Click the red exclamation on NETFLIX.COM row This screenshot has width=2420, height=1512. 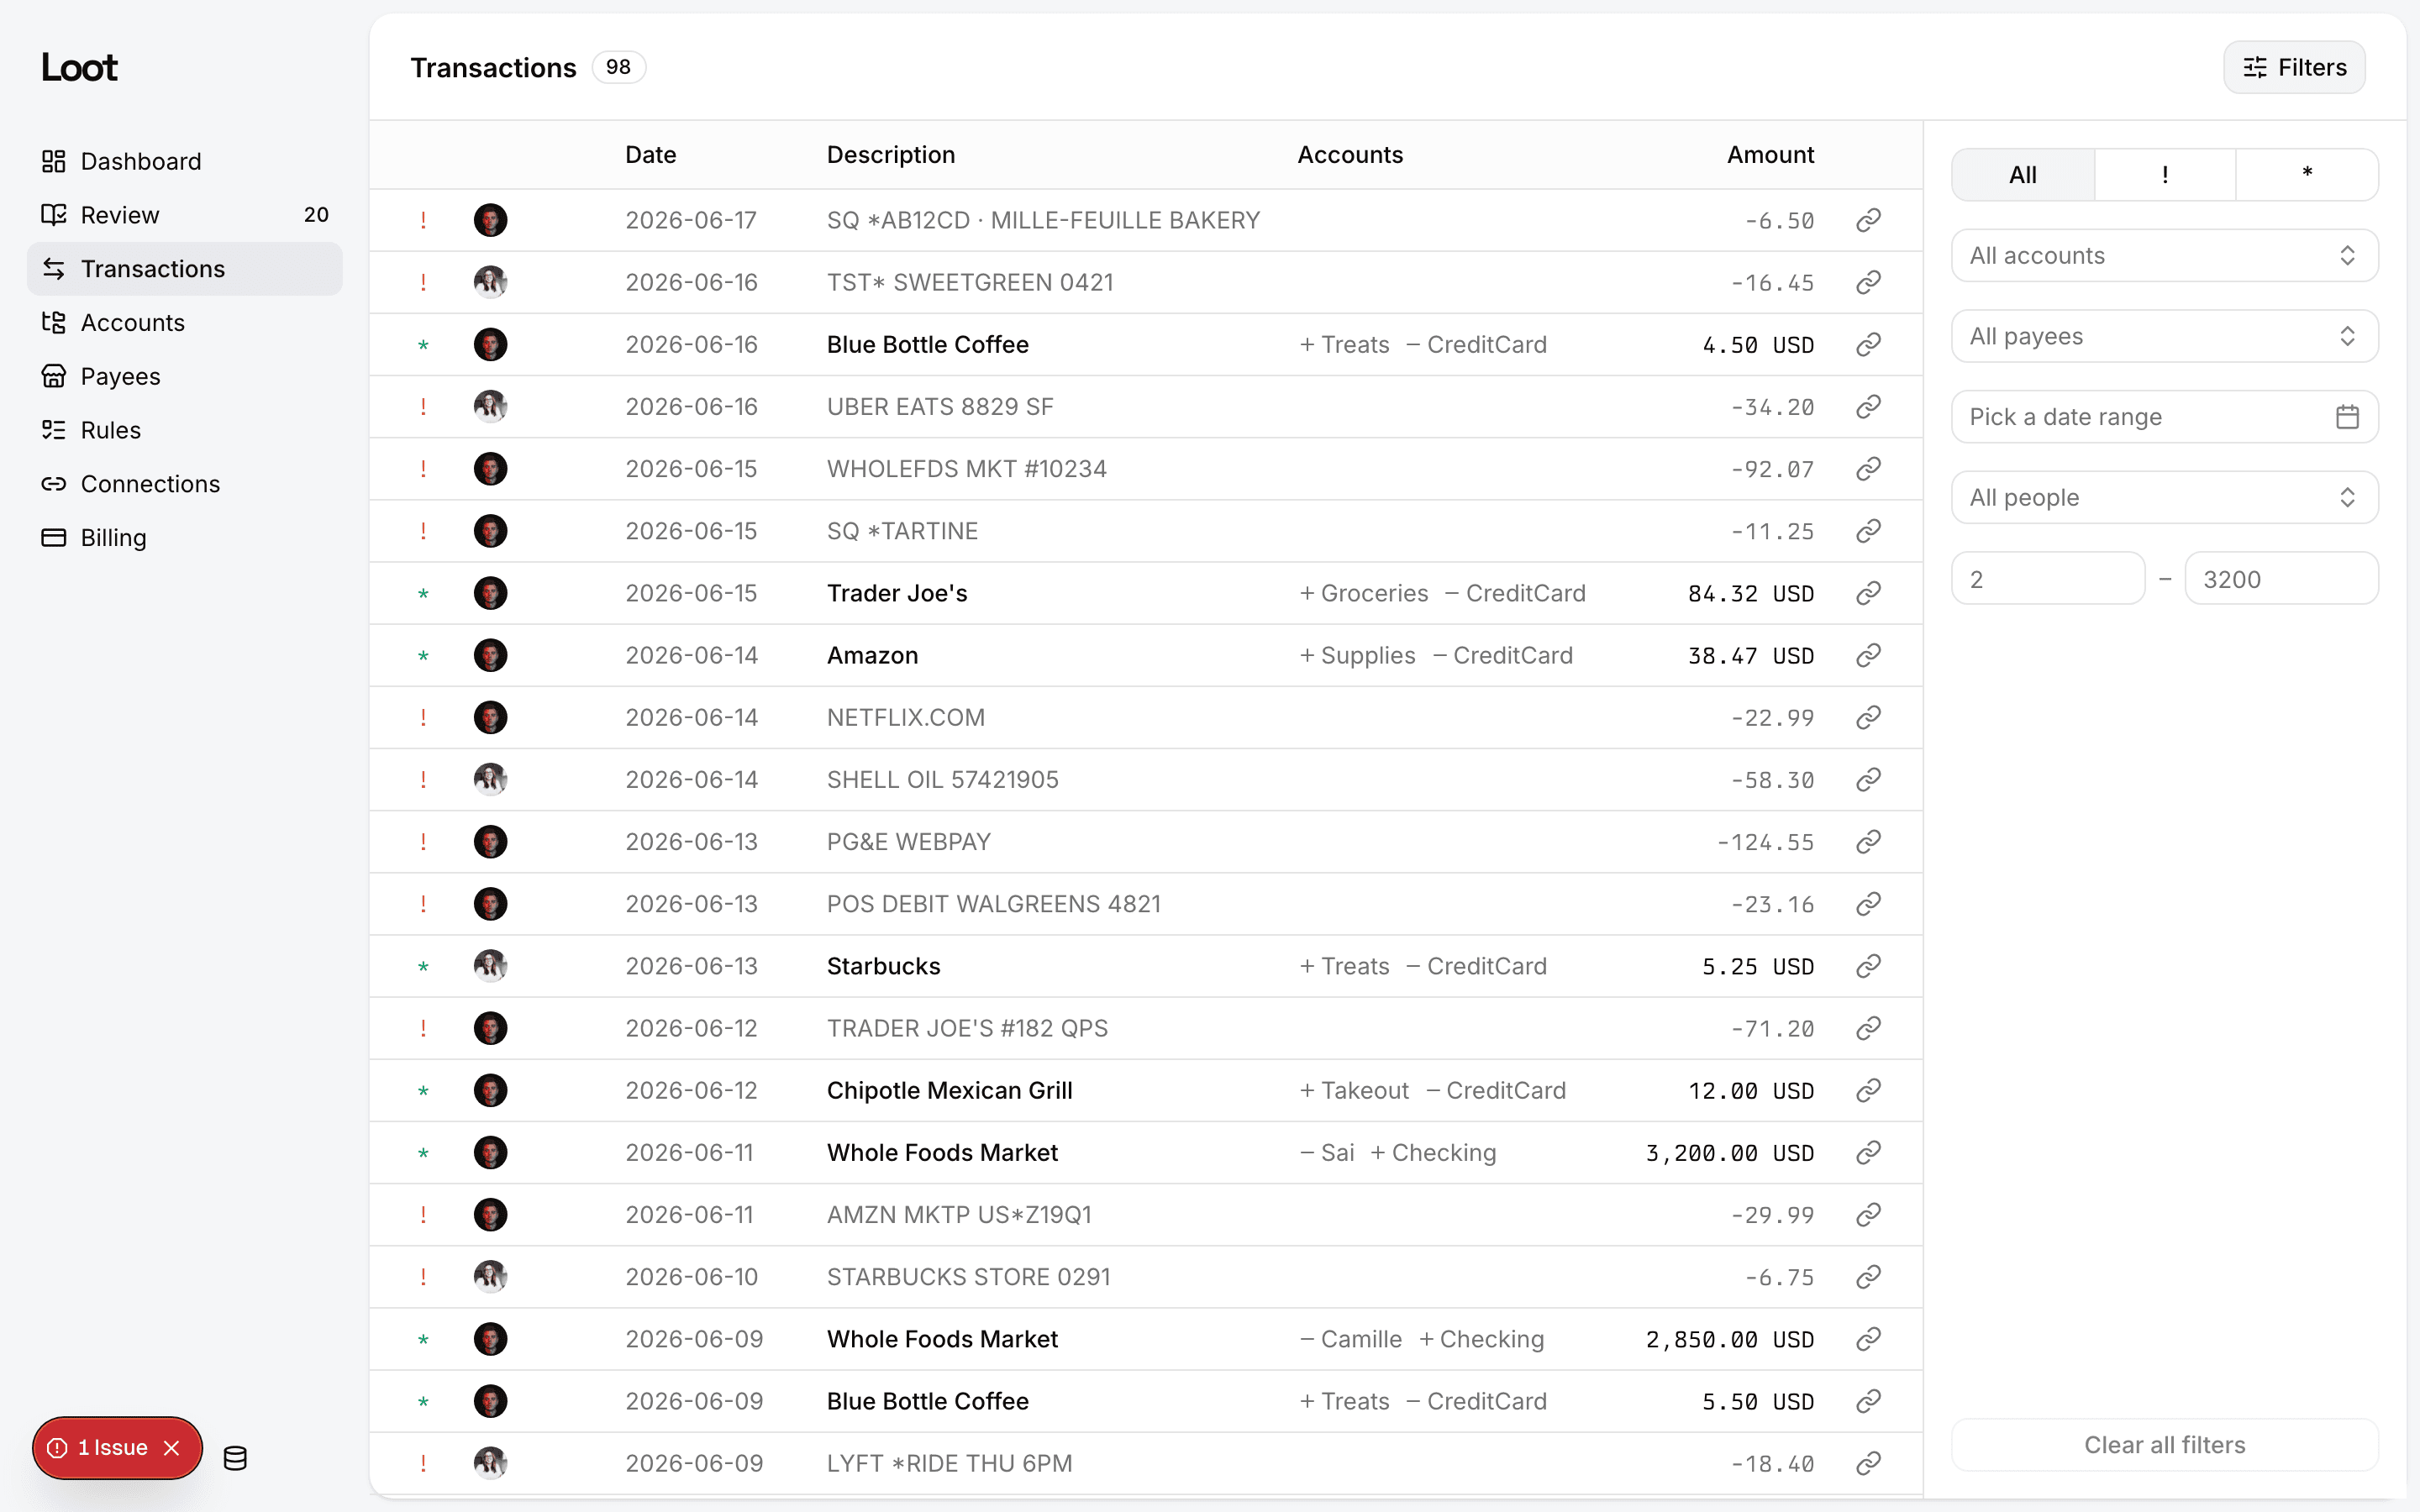[423, 717]
